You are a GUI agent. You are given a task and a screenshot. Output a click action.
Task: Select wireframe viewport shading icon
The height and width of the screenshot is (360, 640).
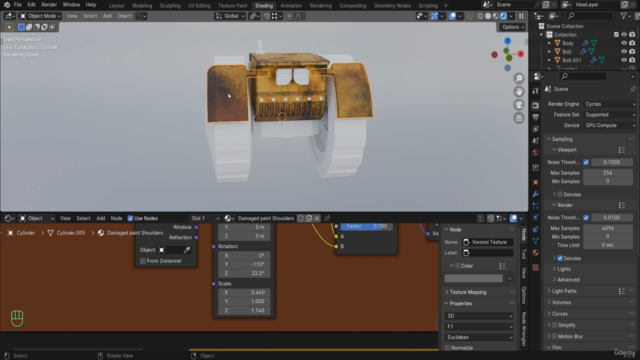[x=480, y=16]
